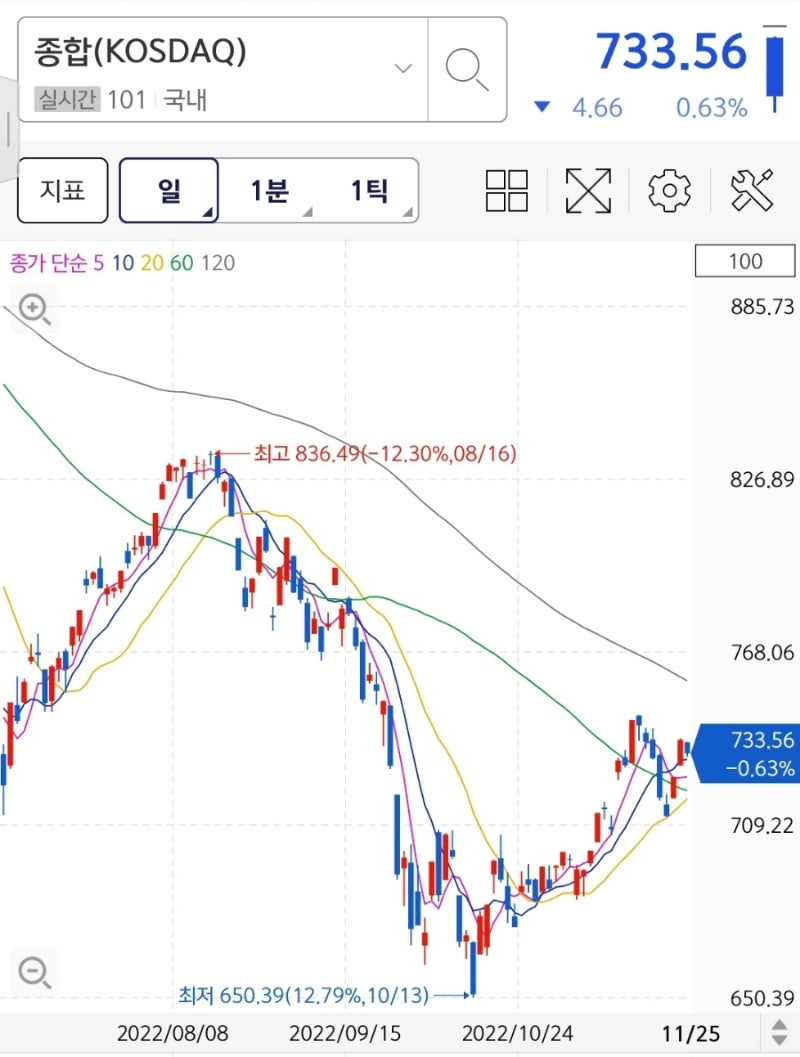The width and height of the screenshot is (800, 1057).
Task: Click the price change value 4.66
Action: tap(597, 108)
